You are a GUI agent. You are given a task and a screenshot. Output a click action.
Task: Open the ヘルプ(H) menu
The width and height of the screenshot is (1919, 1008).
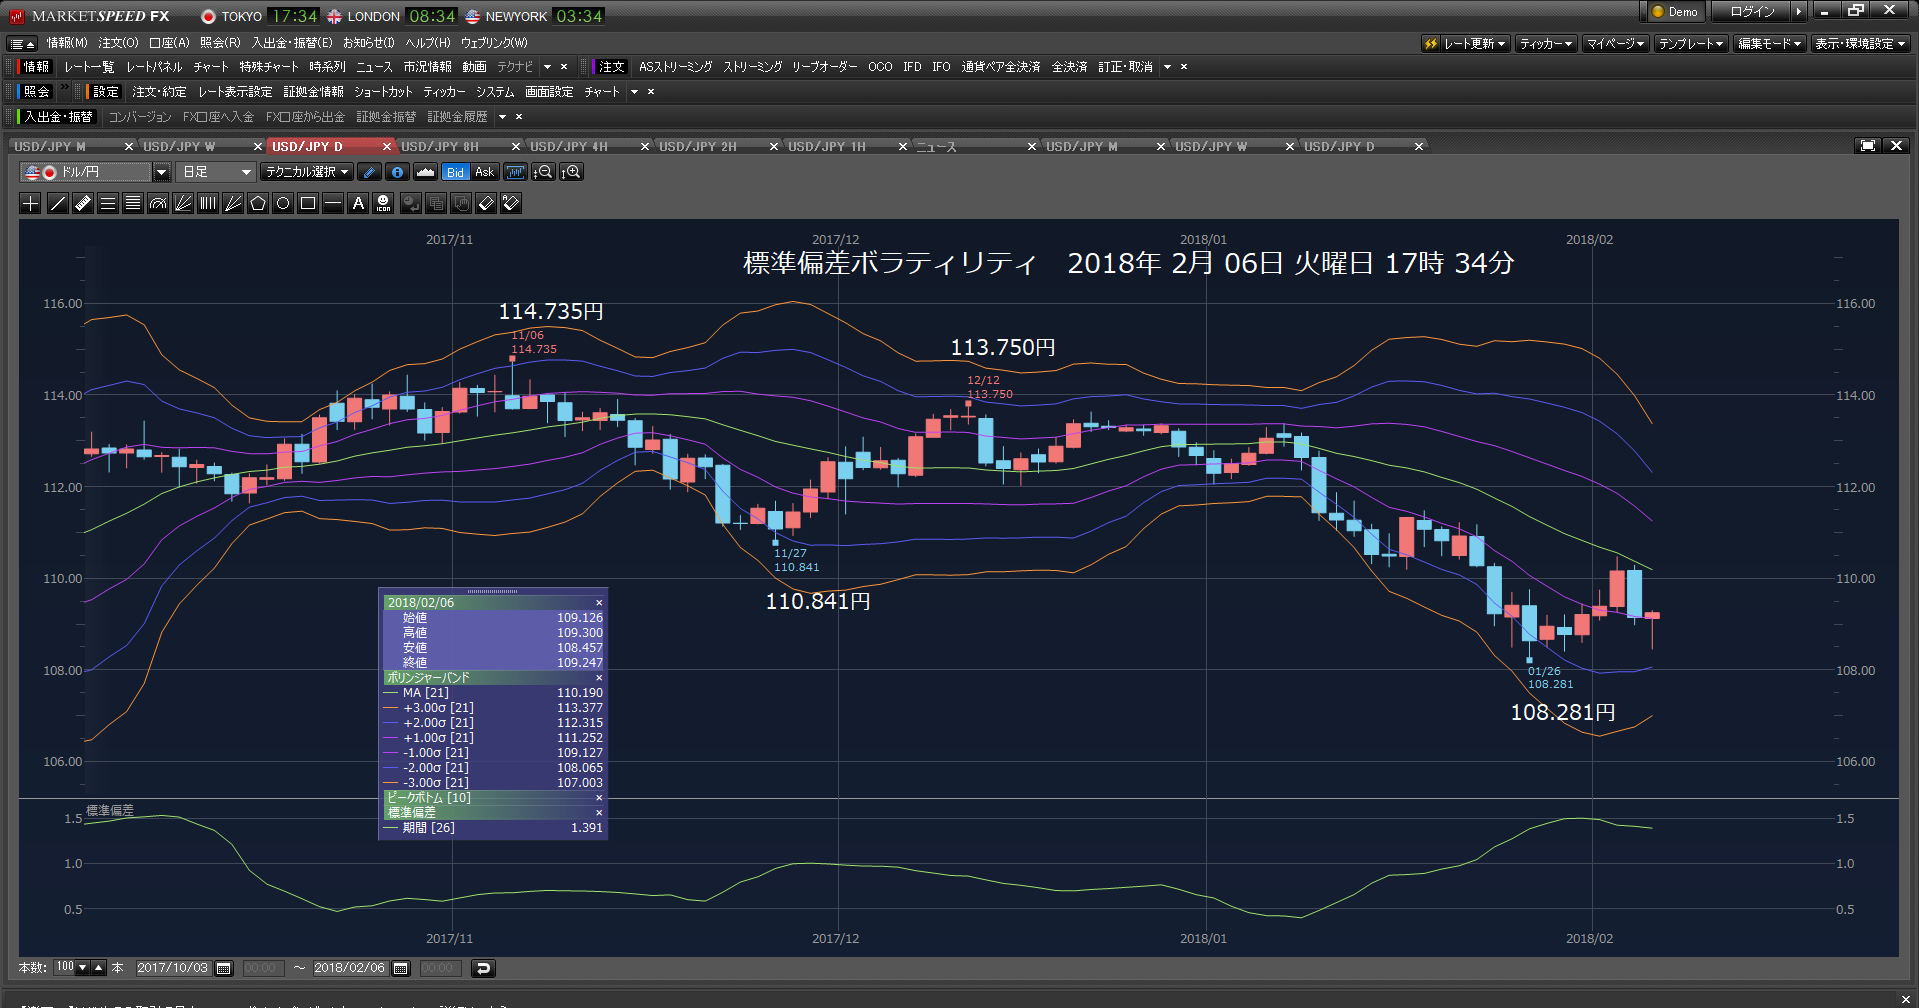click(427, 43)
